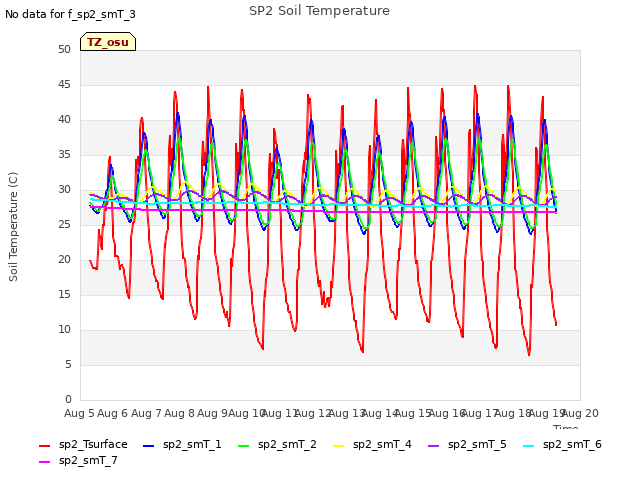The width and height of the screenshot is (640, 480).
Task: Click the 0 y-axis tick label
Action: (68, 399)
